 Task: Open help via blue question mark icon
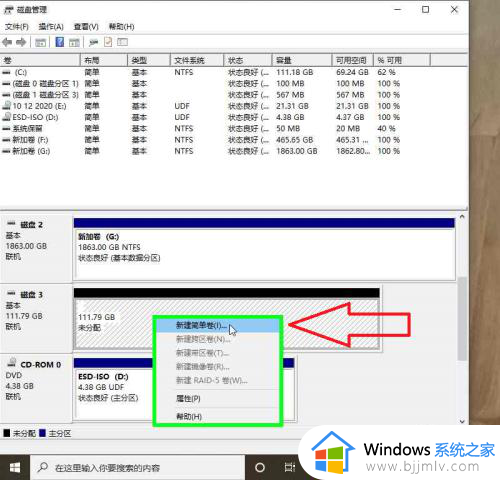pos(60,42)
